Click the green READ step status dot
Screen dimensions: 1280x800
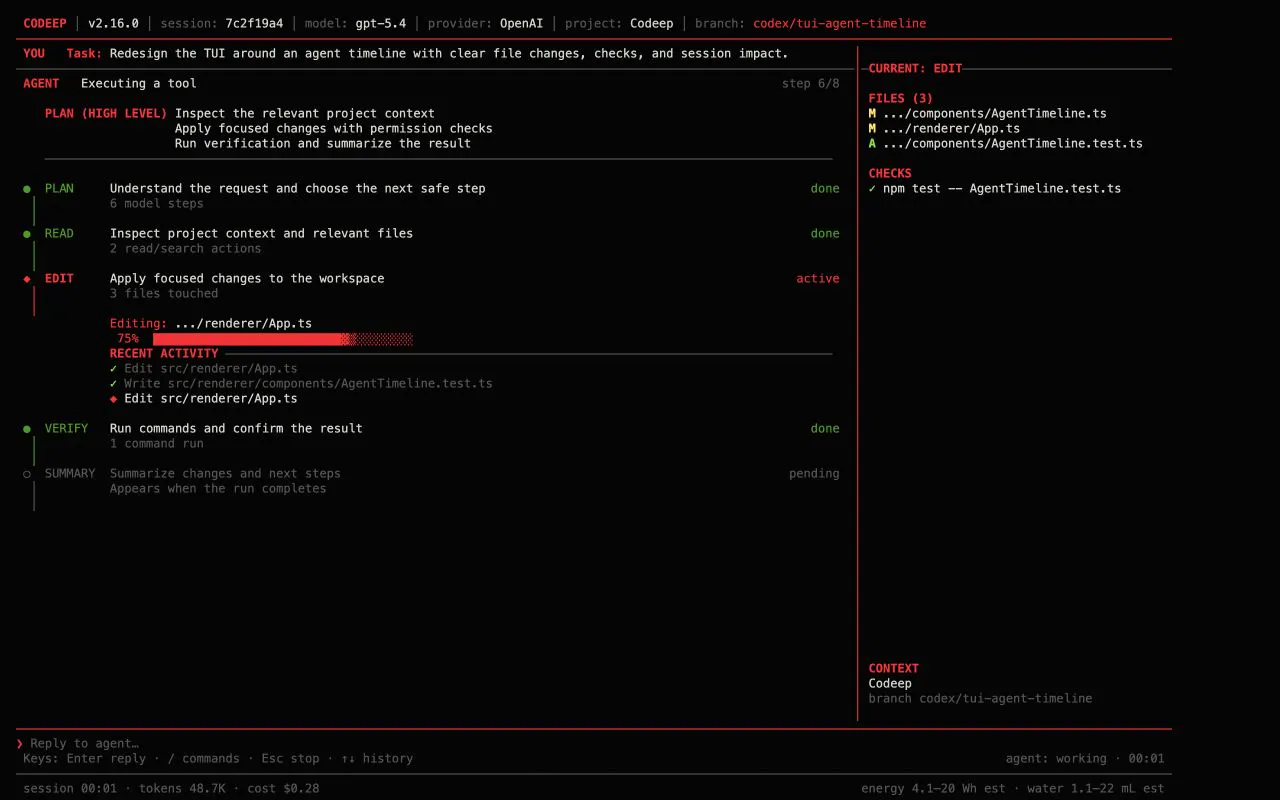pyautogui.click(x=27, y=234)
